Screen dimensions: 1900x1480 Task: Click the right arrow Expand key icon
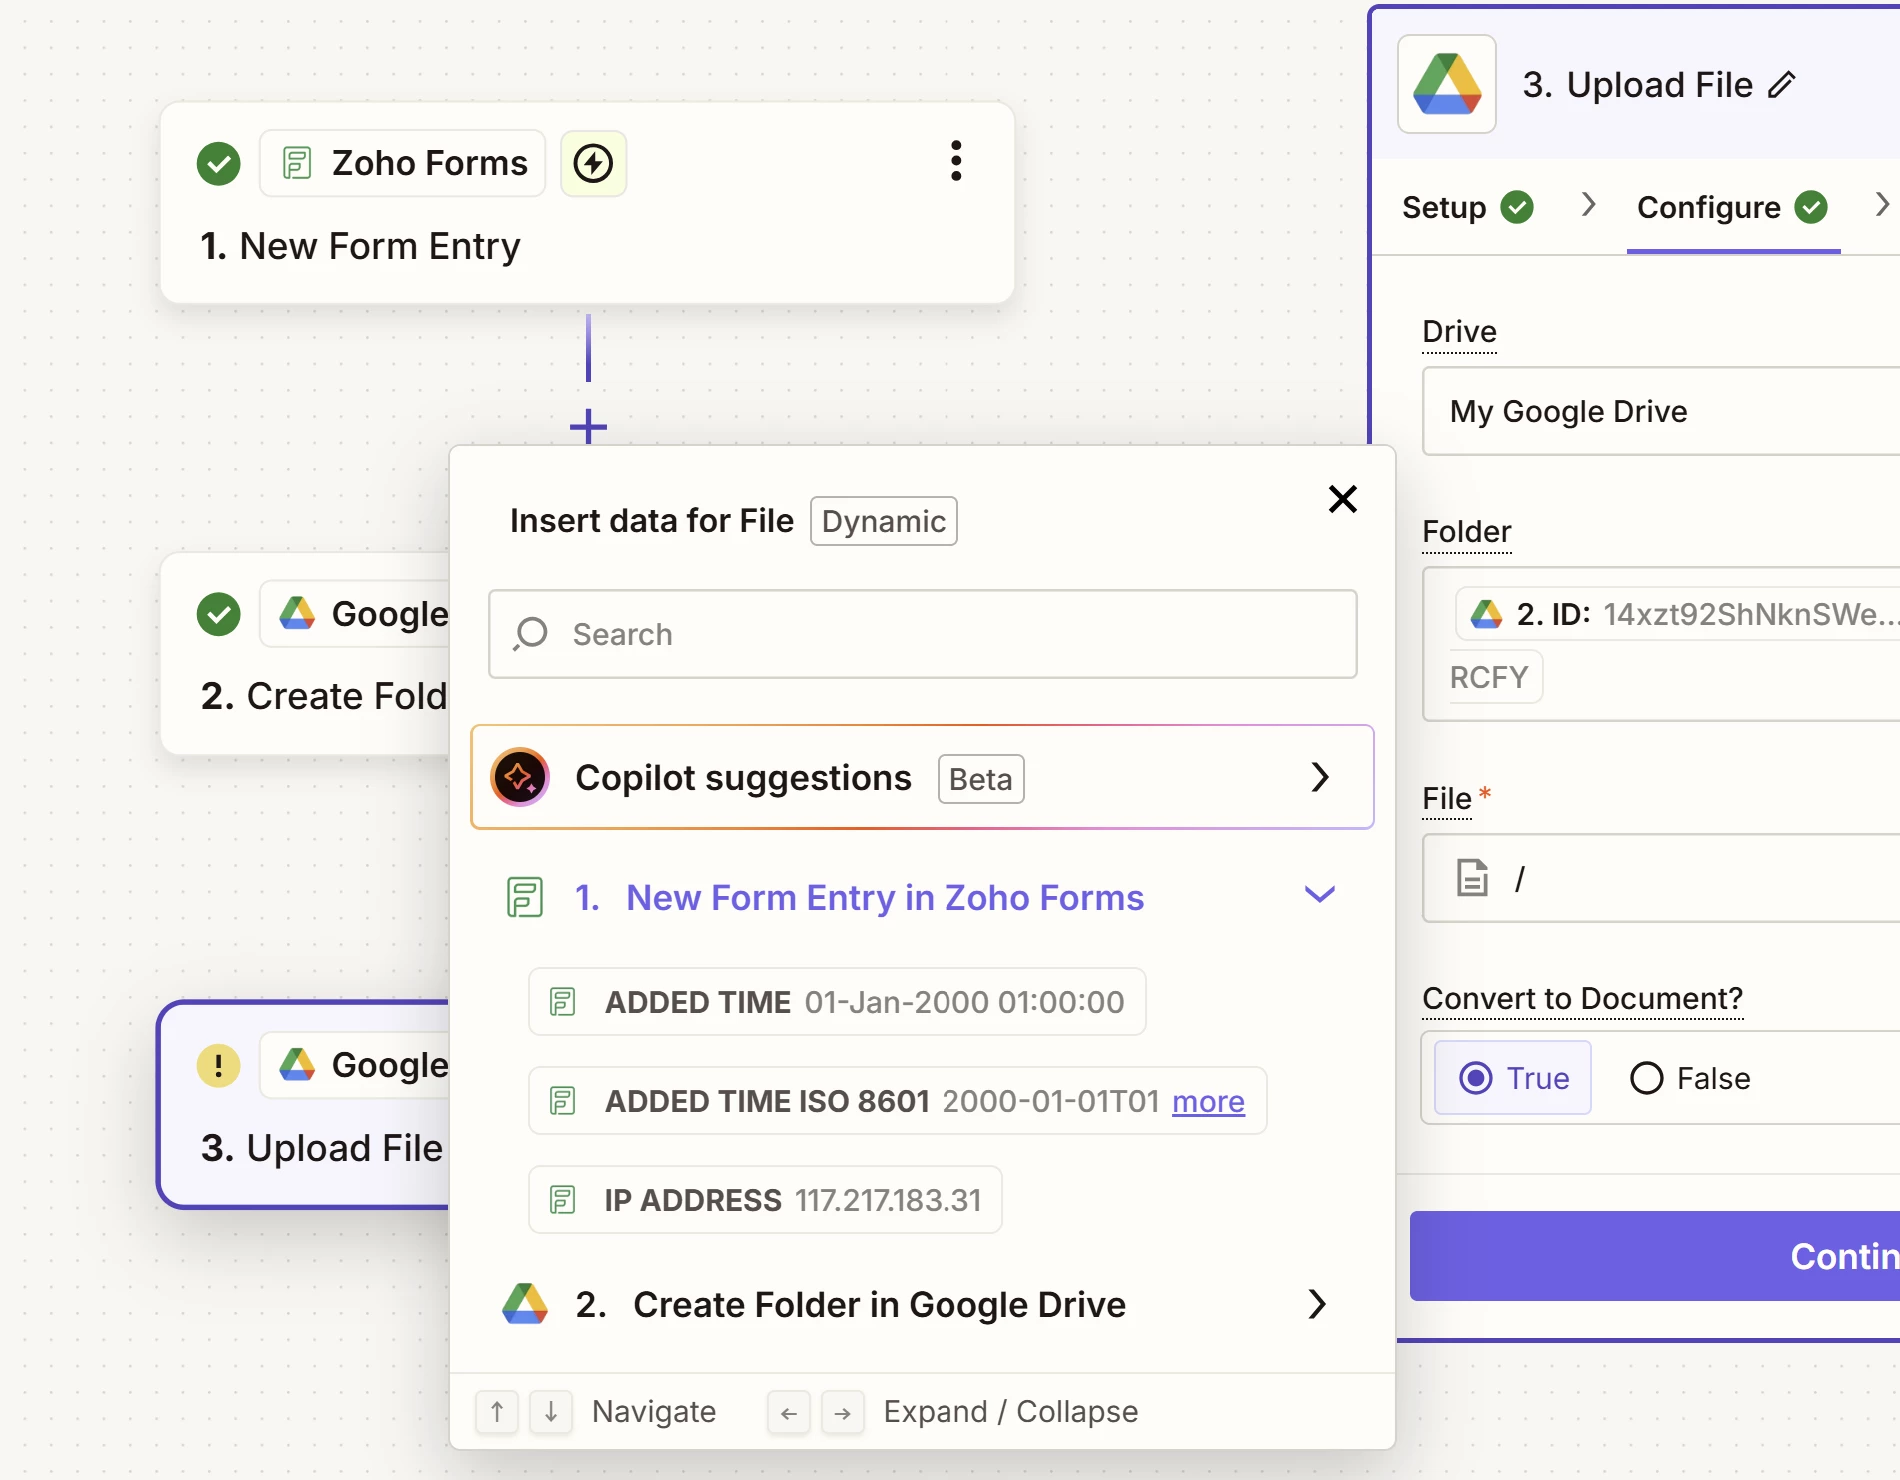click(x=843, y=1412)
